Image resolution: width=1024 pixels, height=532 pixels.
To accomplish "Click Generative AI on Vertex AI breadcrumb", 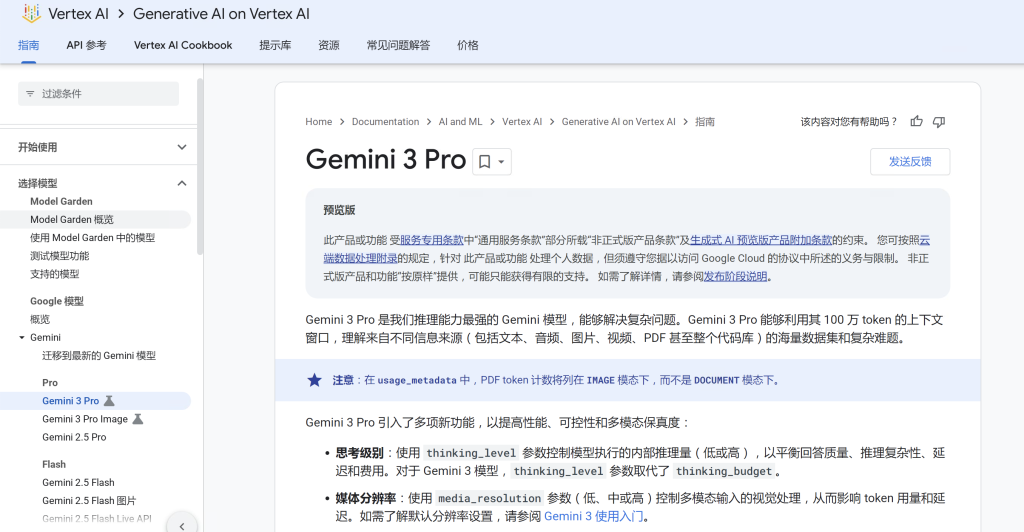I will (618, 121).
